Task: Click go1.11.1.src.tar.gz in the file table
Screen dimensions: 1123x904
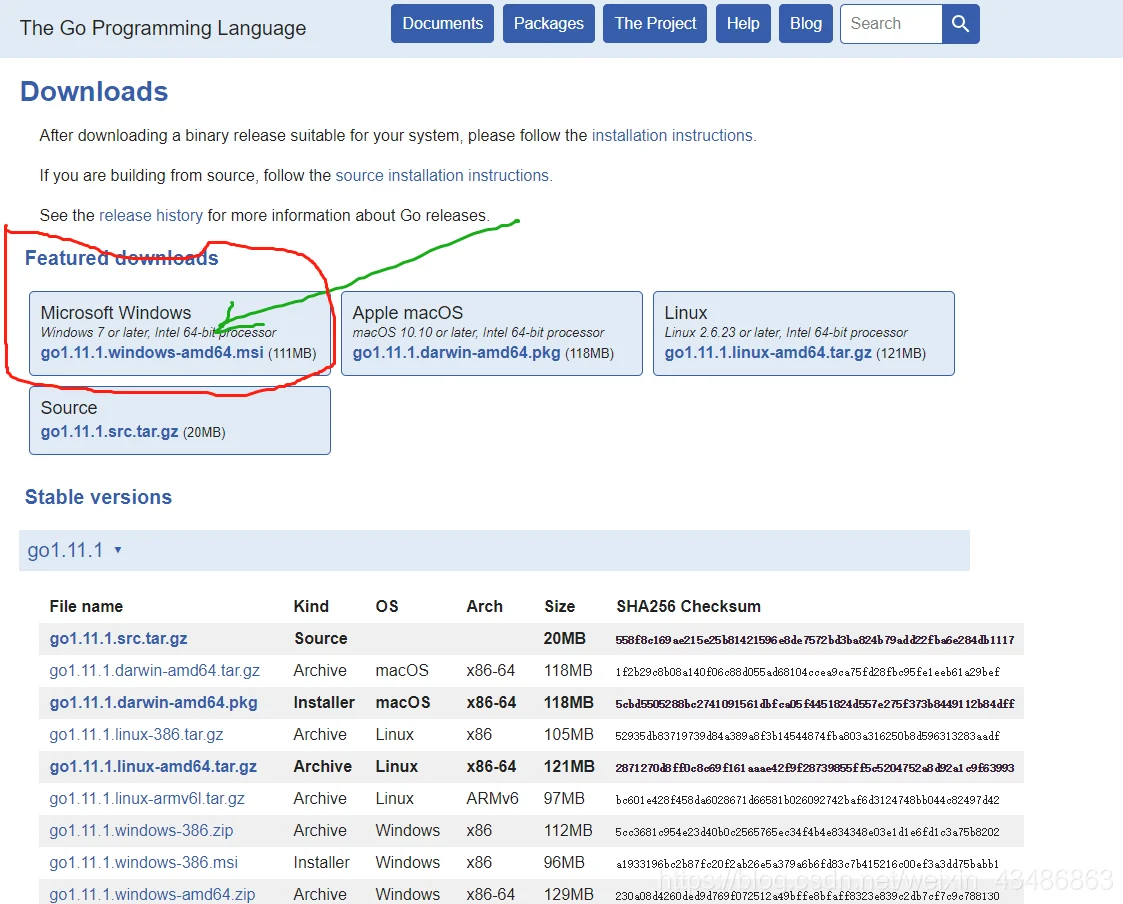Action: click(x=118, y=638)
